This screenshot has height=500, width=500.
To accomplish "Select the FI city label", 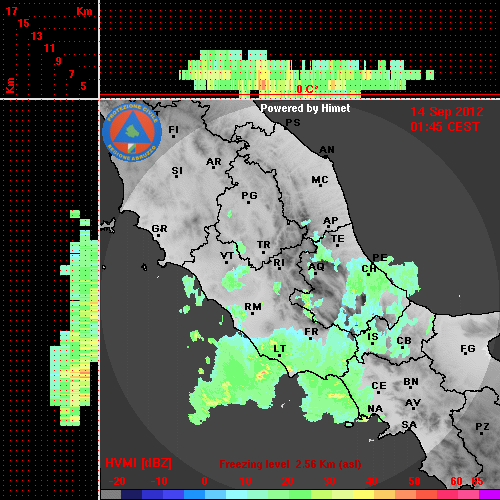I will (x=174, y=129).
